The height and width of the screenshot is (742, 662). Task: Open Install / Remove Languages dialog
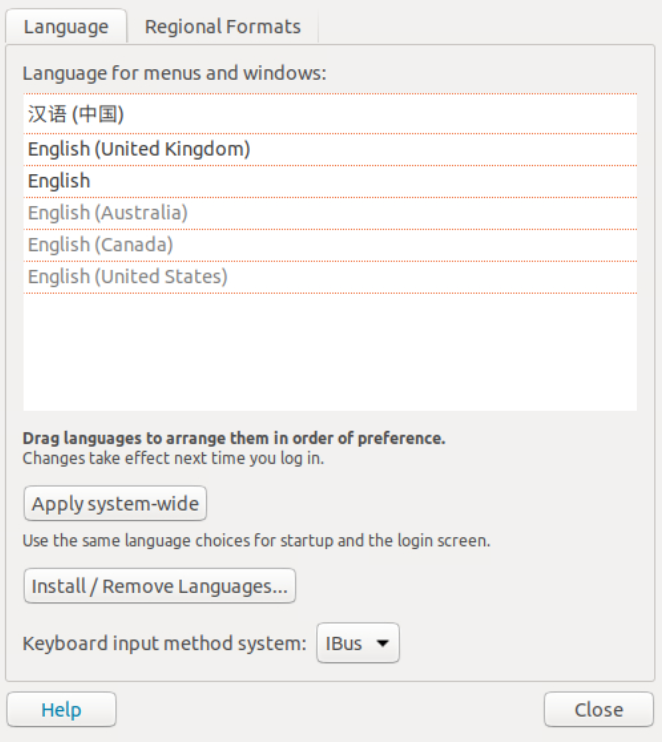[160, 586]
